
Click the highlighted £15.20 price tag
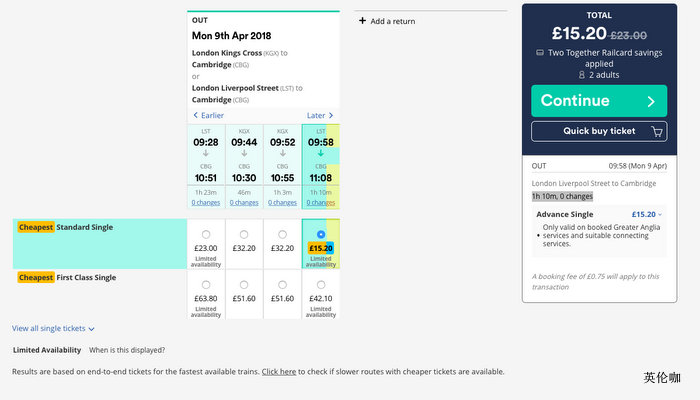[x=320, y=248]
